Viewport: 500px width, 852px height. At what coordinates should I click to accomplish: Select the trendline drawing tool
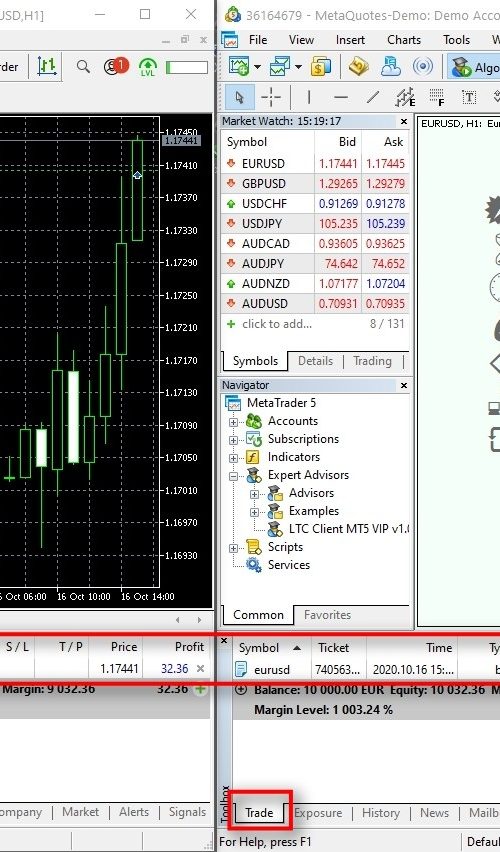pos(373,97)
